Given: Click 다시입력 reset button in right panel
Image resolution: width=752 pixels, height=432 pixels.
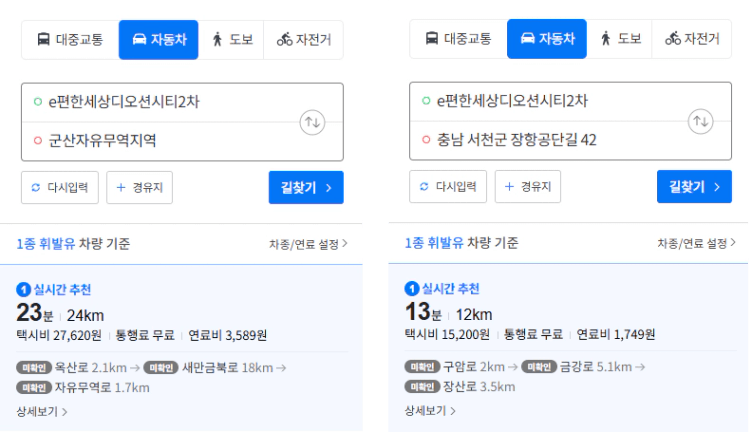Looking at the screenshot, I should click(x=448, y=187).
